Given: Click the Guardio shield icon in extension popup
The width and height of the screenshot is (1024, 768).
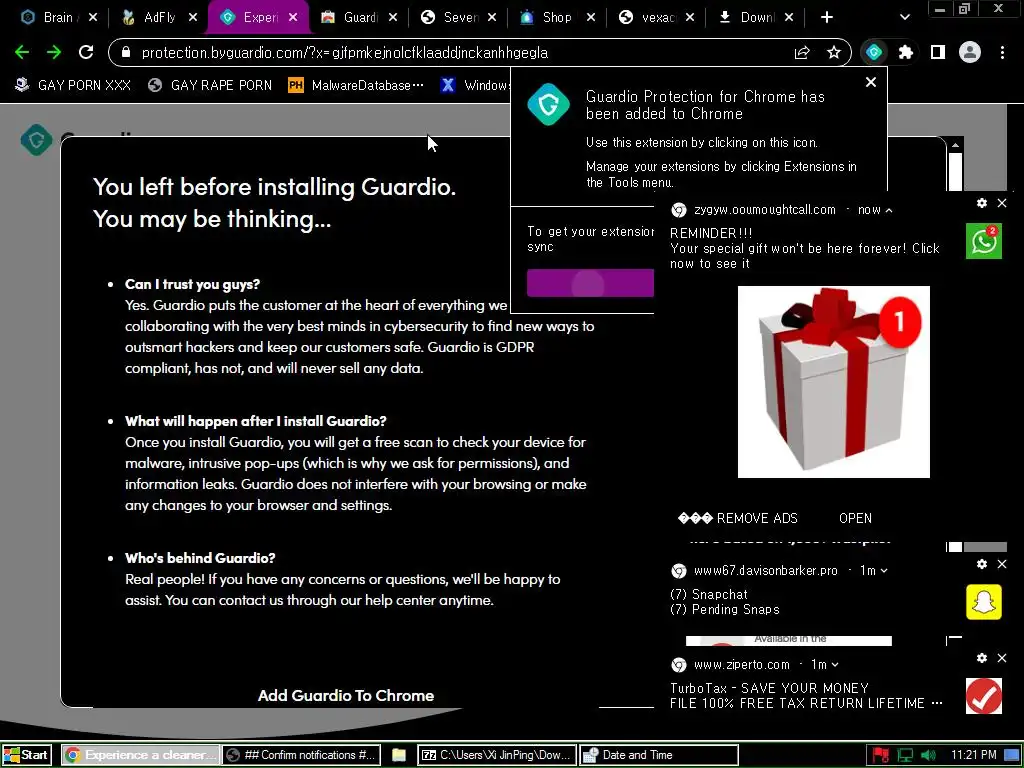Looking at the screenshot, I should 549,104.
